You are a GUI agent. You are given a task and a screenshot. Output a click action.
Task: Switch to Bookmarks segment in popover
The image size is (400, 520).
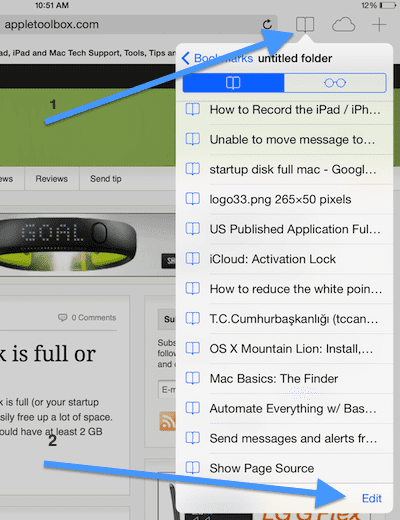click(x=233, y=83)
